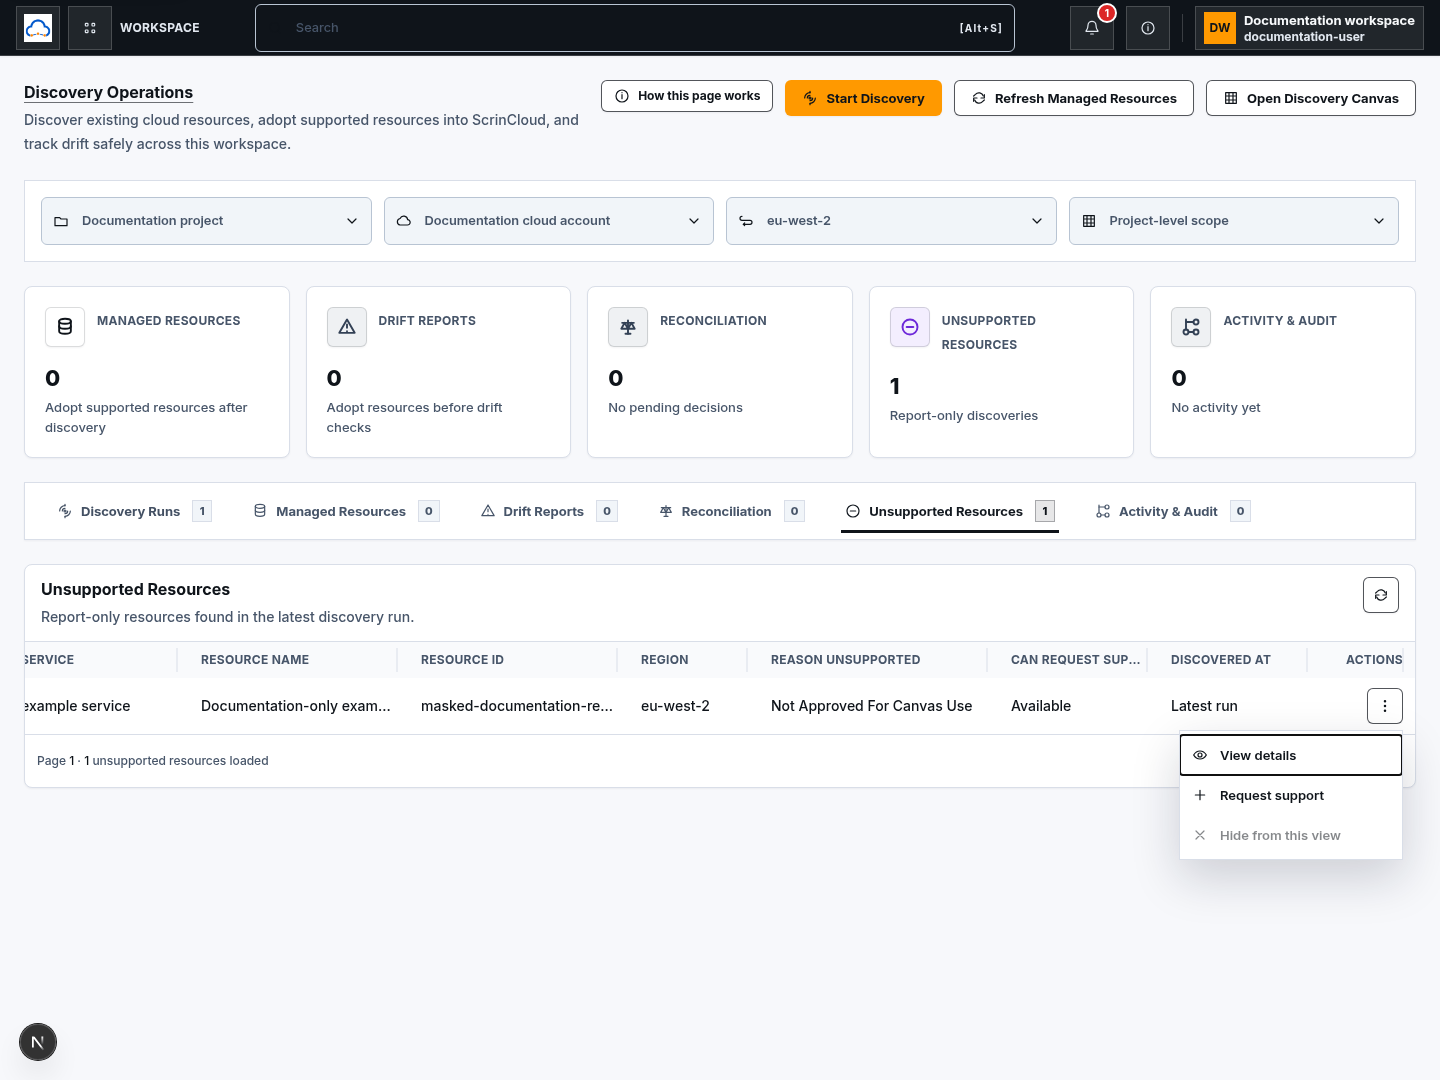Screen dimensions: 1440x1080
Task: Click the plus icon beside Request support
Action: [x=1200, y=796]
